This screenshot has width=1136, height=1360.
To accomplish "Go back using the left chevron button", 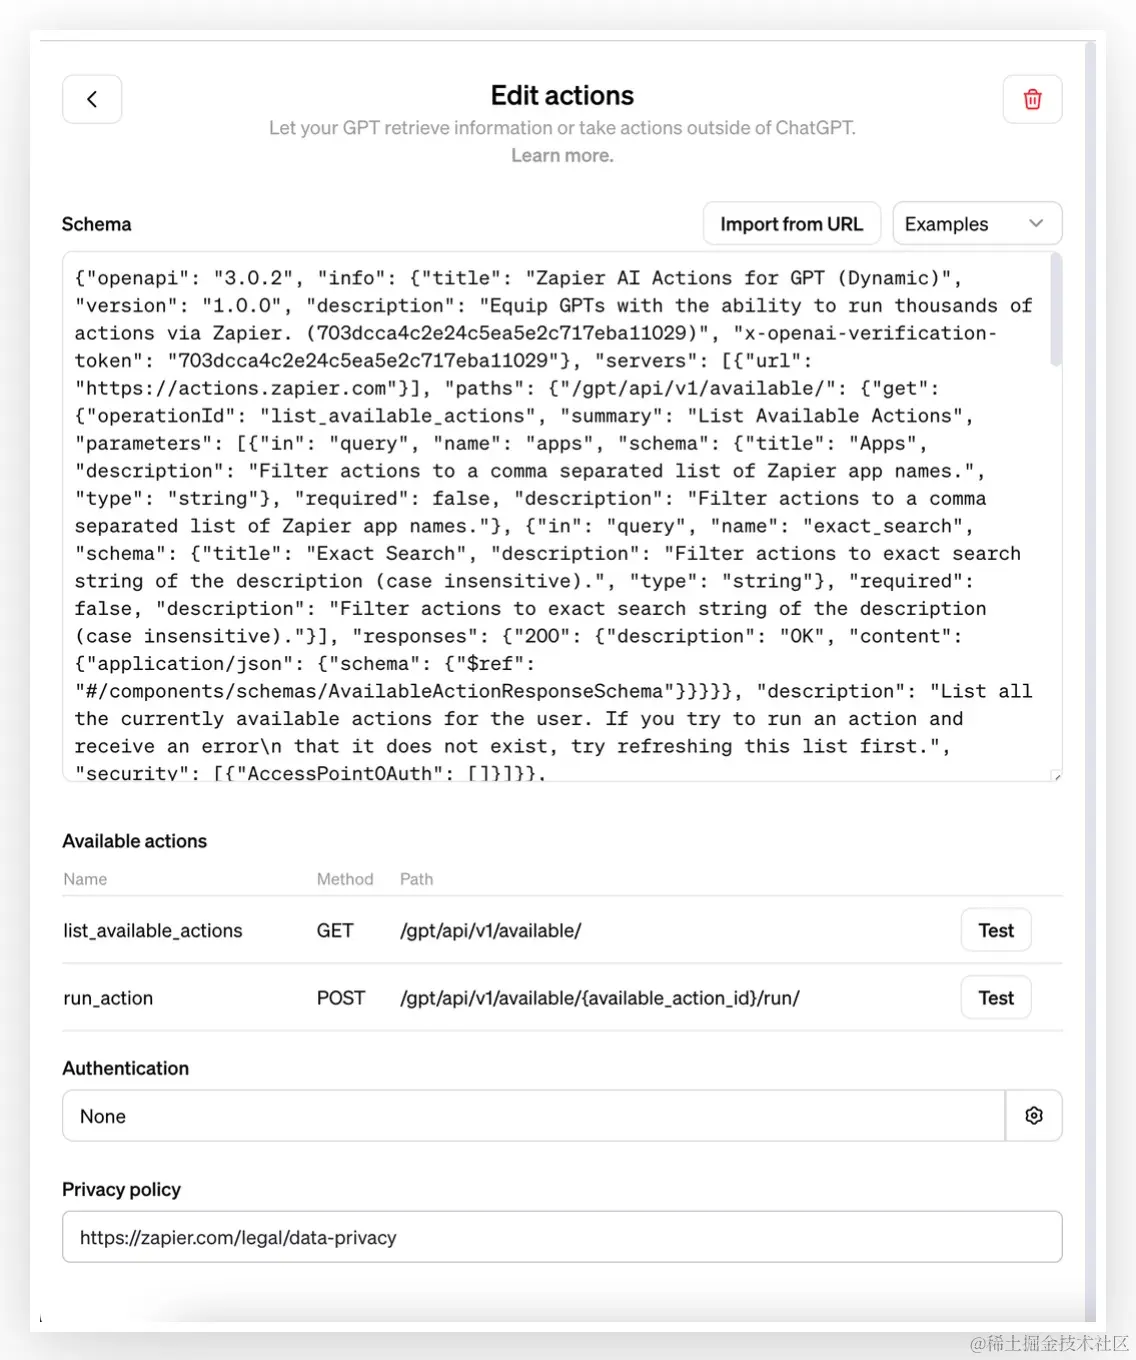I will tap(92, 99).
